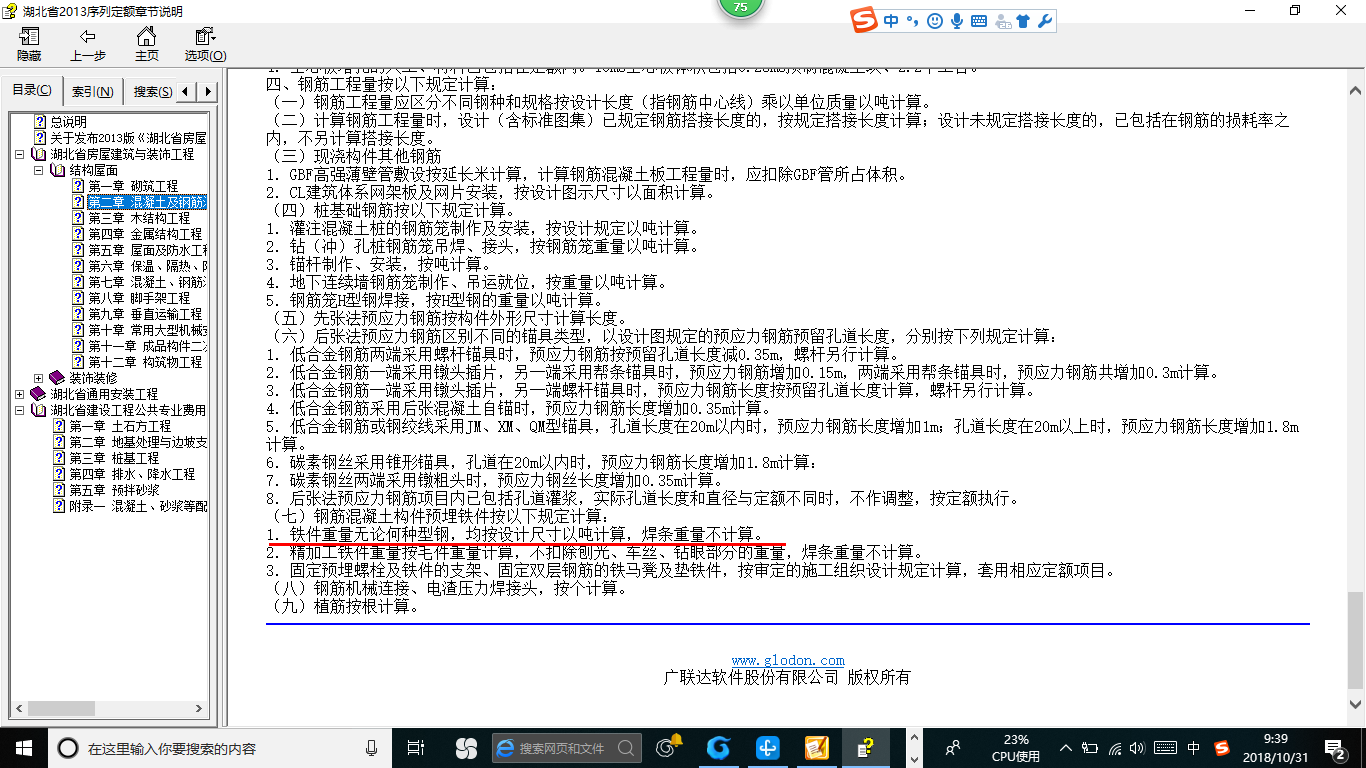The width and height of the screenshot is (1366, 768).
Task: Open the 总说明 topic
Action: (68, 122)
